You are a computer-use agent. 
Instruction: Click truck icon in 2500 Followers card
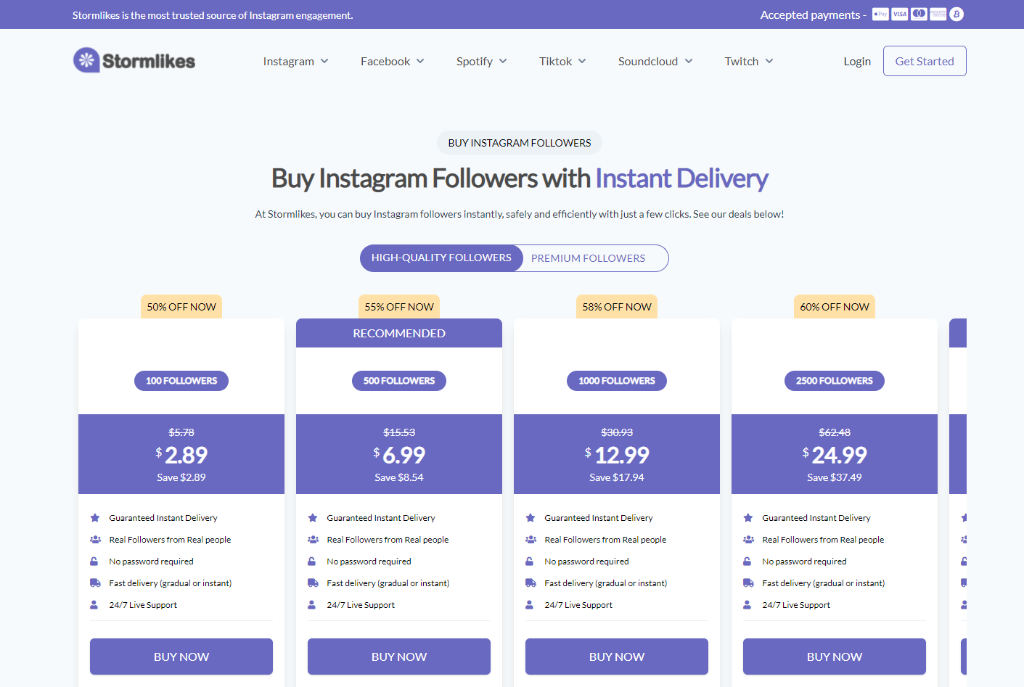click(x=748, y=583)
